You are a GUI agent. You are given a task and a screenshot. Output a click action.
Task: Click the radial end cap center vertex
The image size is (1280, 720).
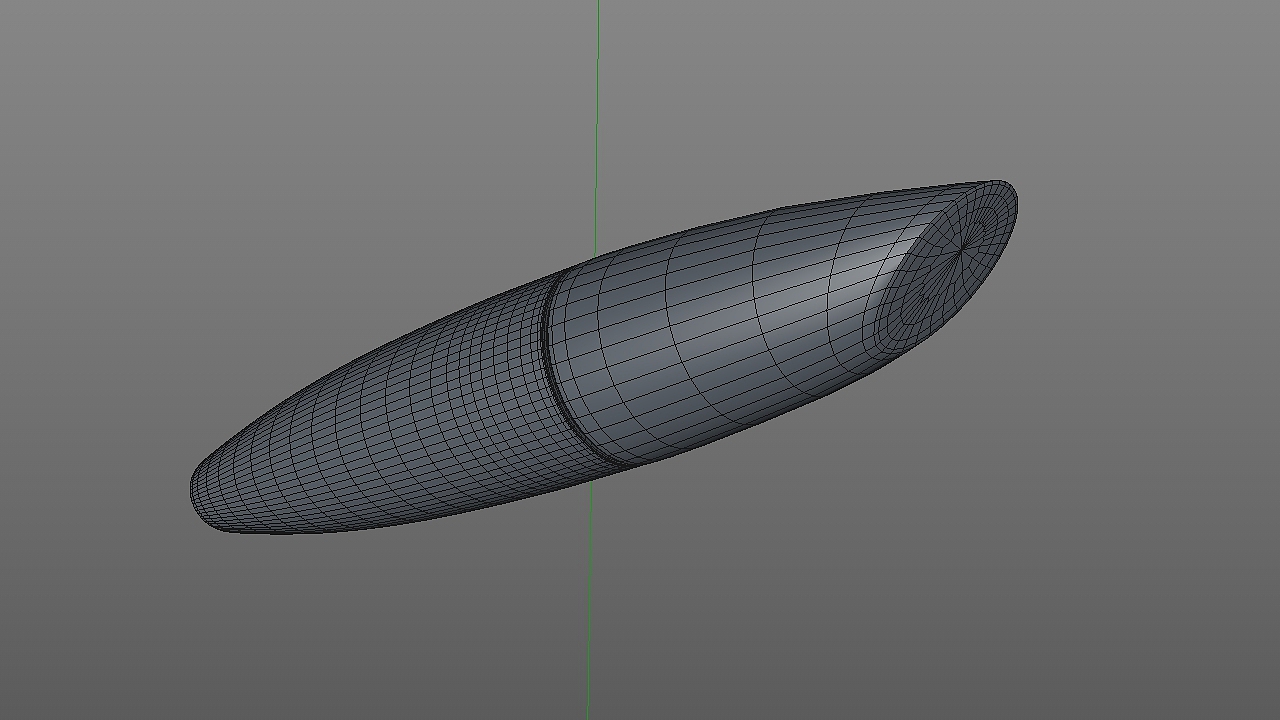(x=962, y=249)
